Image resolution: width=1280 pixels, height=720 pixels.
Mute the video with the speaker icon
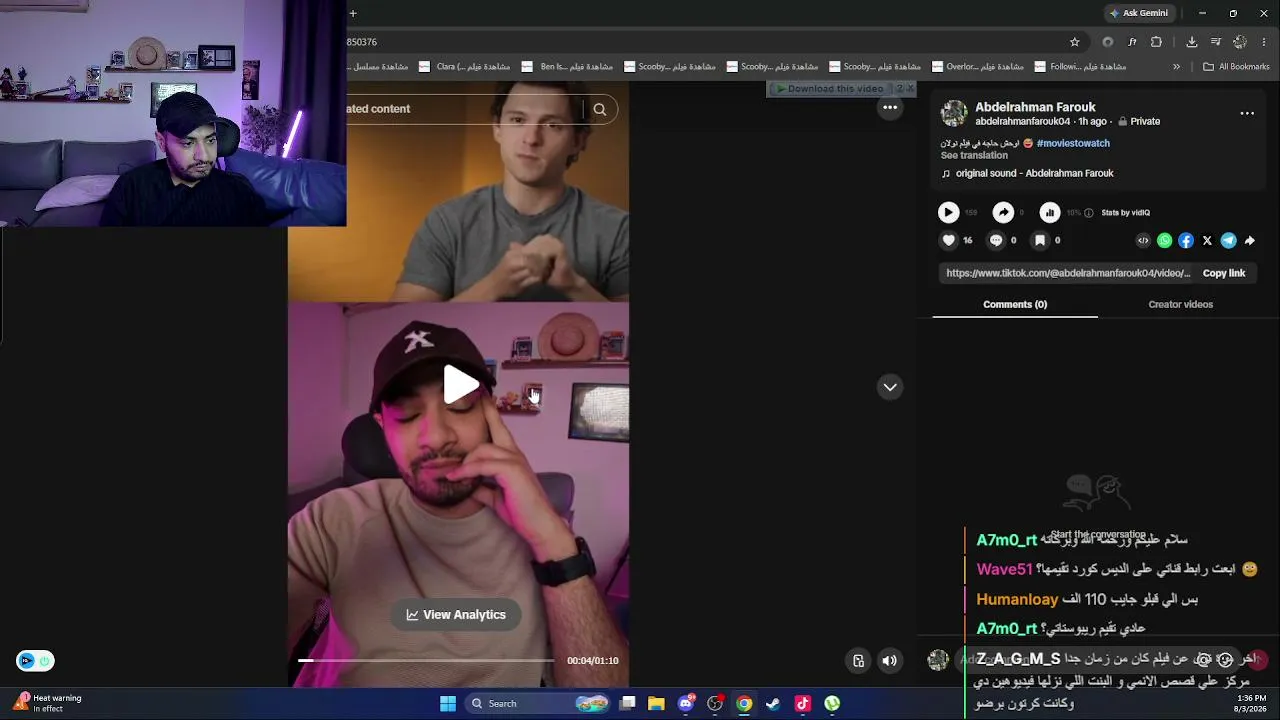click(889, 660)
